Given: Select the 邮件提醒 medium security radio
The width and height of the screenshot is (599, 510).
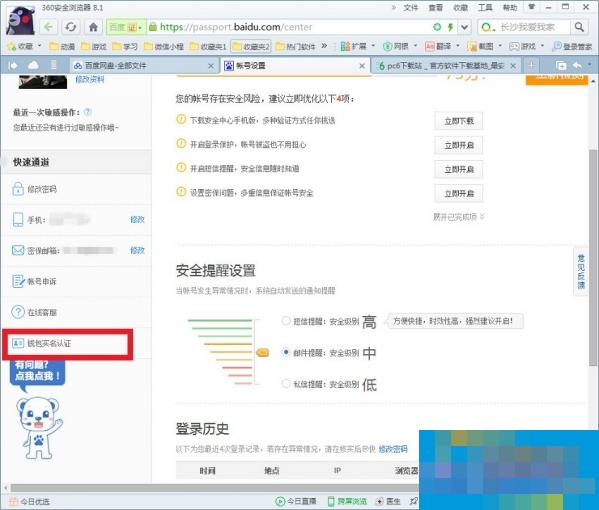Looking at the screenshot, I should pos(285,352).
